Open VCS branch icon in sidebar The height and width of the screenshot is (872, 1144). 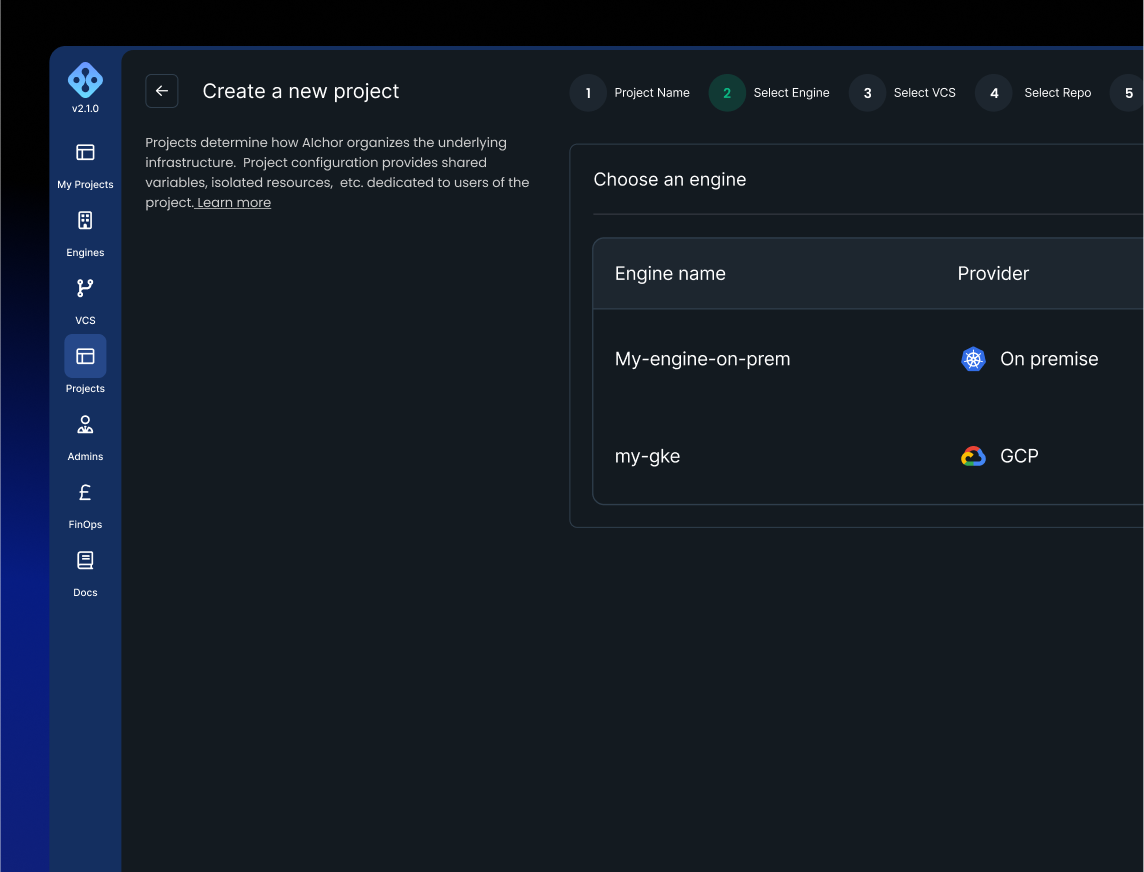pos(85,288)
